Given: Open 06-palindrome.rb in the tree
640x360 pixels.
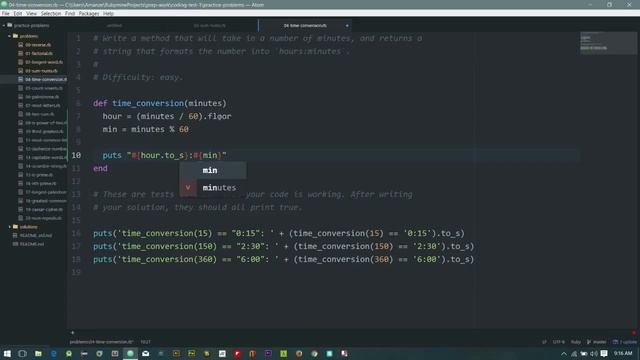Looking at the screenshot, I should click(42, 97).
